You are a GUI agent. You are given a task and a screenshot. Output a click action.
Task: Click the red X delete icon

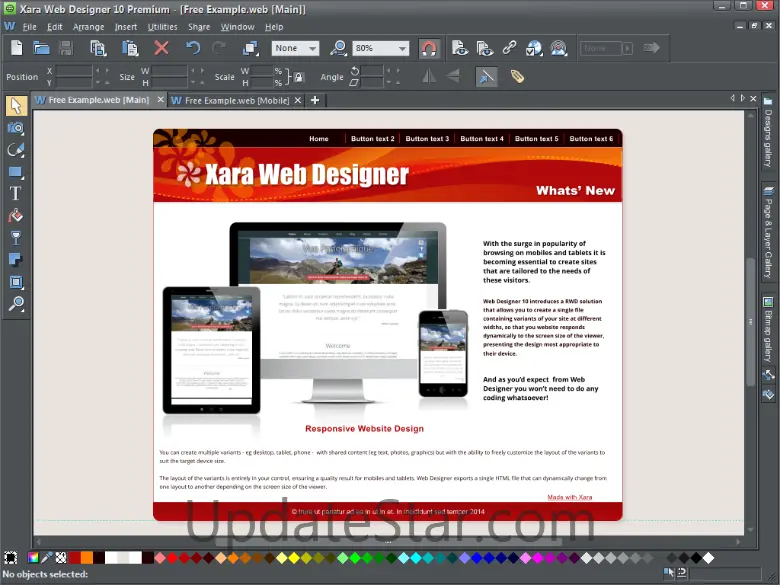[161, 47]
